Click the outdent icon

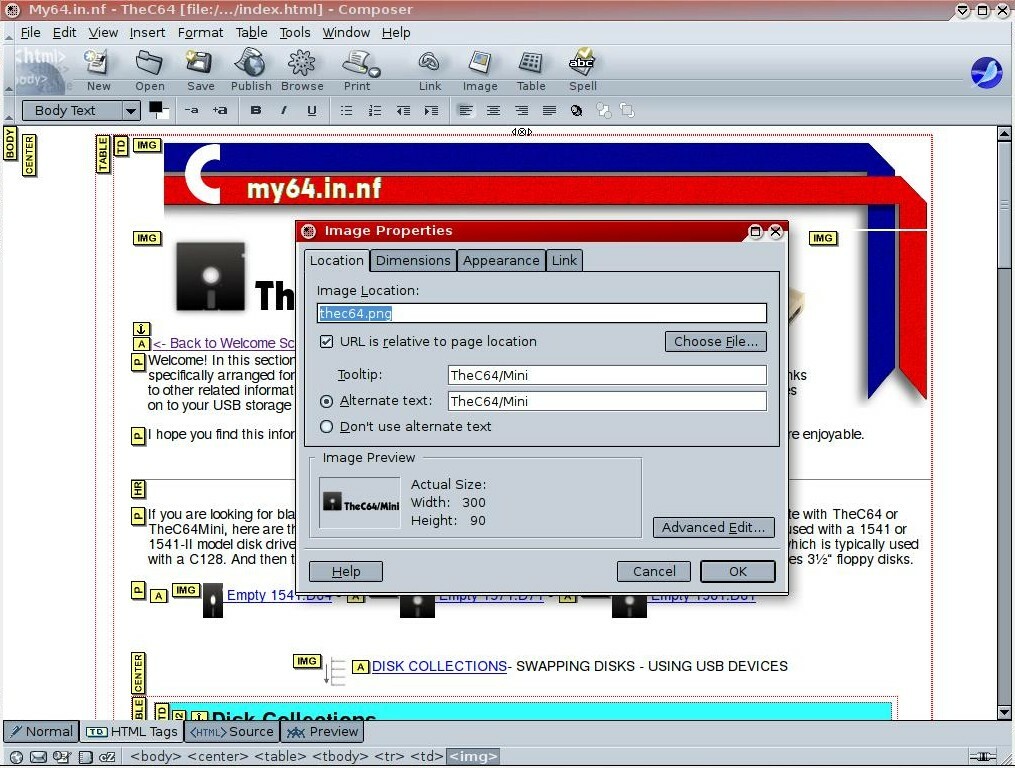pyautogui.click(x=403, y=110)
